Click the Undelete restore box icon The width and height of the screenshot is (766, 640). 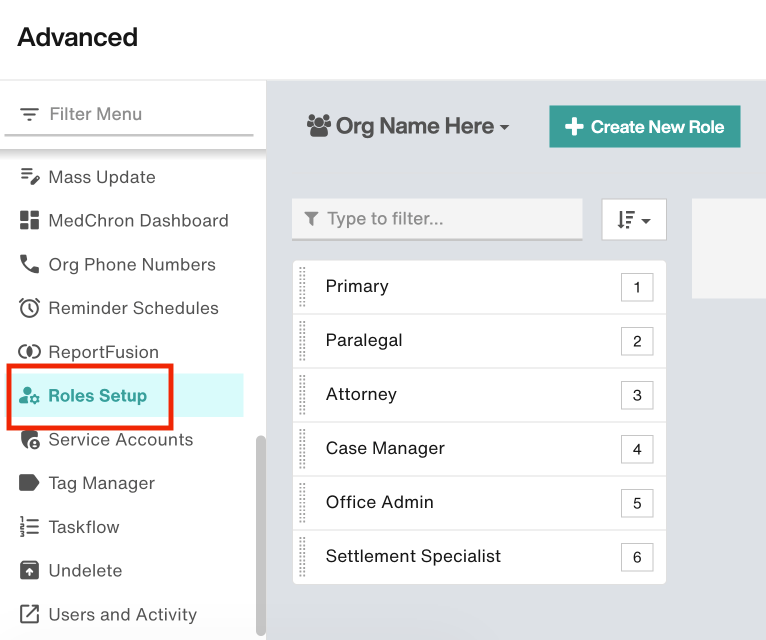click(29, 570)
